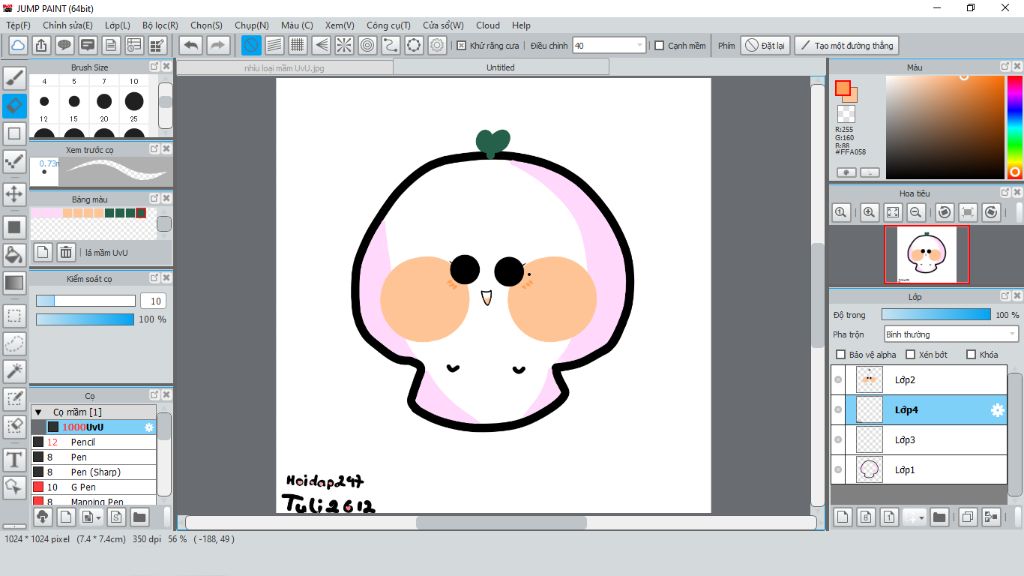
Task: Enable the radial snap guide icon
Action: pyautogui.click(x=343, y=45)
